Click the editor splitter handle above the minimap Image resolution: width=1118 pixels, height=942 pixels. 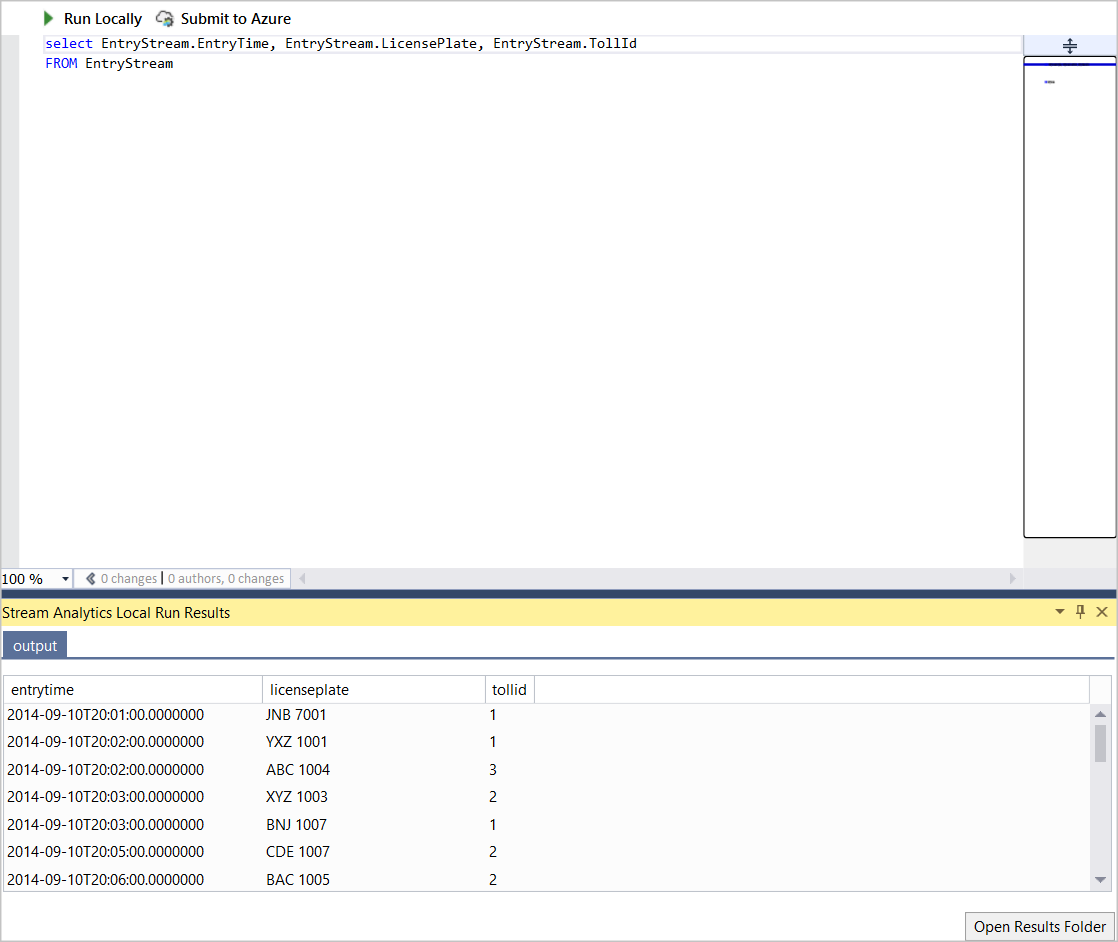pos(1069,45)
